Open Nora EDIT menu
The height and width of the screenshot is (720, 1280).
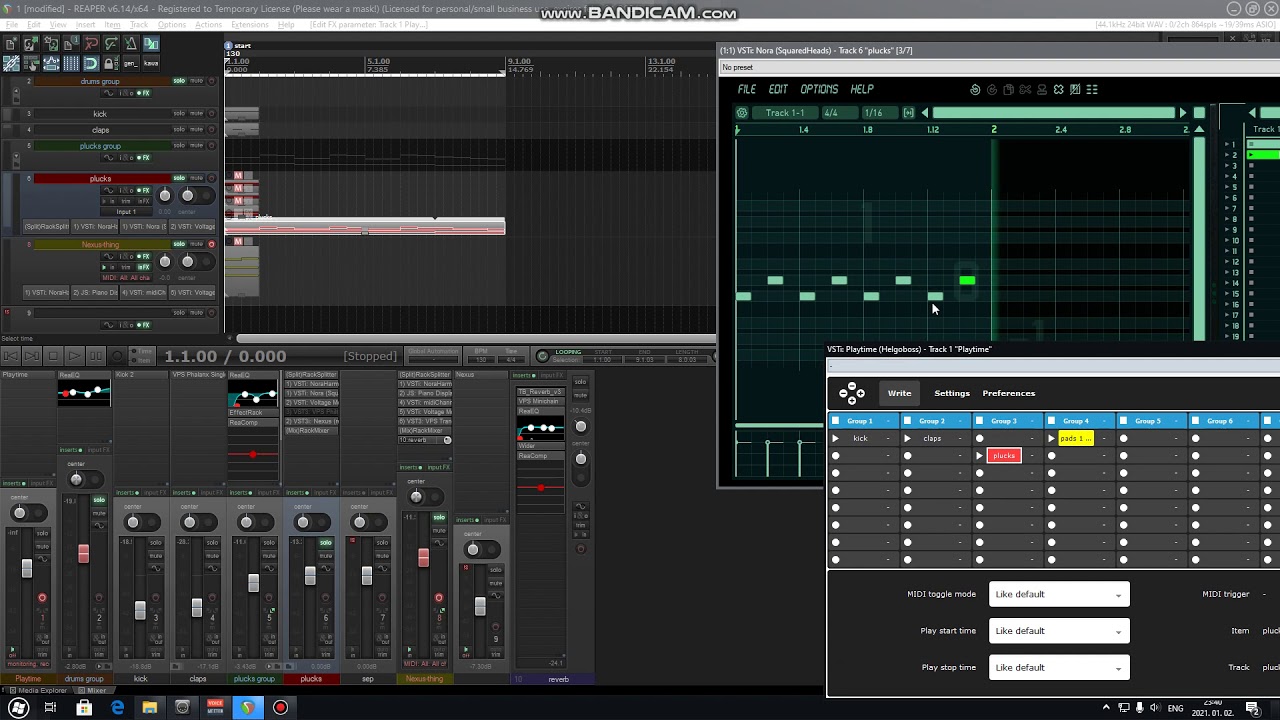tap(778, 90)
